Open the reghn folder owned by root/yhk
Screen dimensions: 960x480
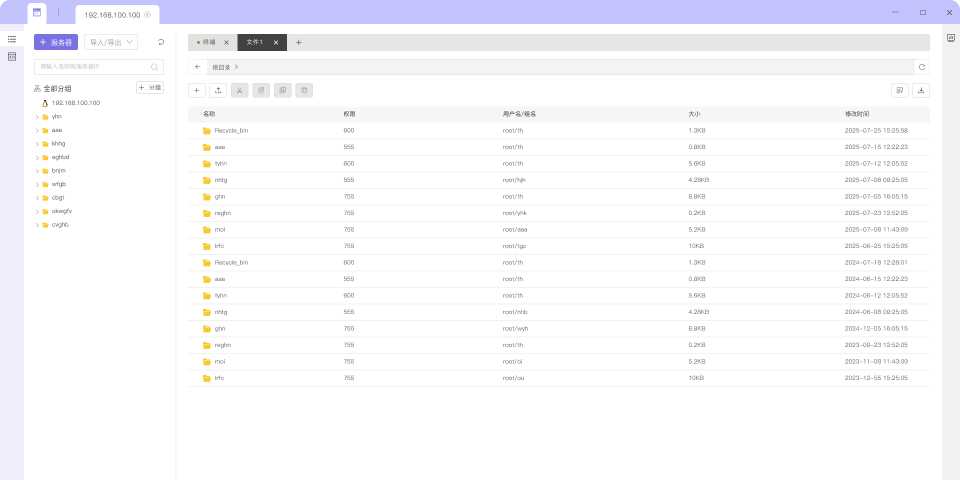[223, 213]
